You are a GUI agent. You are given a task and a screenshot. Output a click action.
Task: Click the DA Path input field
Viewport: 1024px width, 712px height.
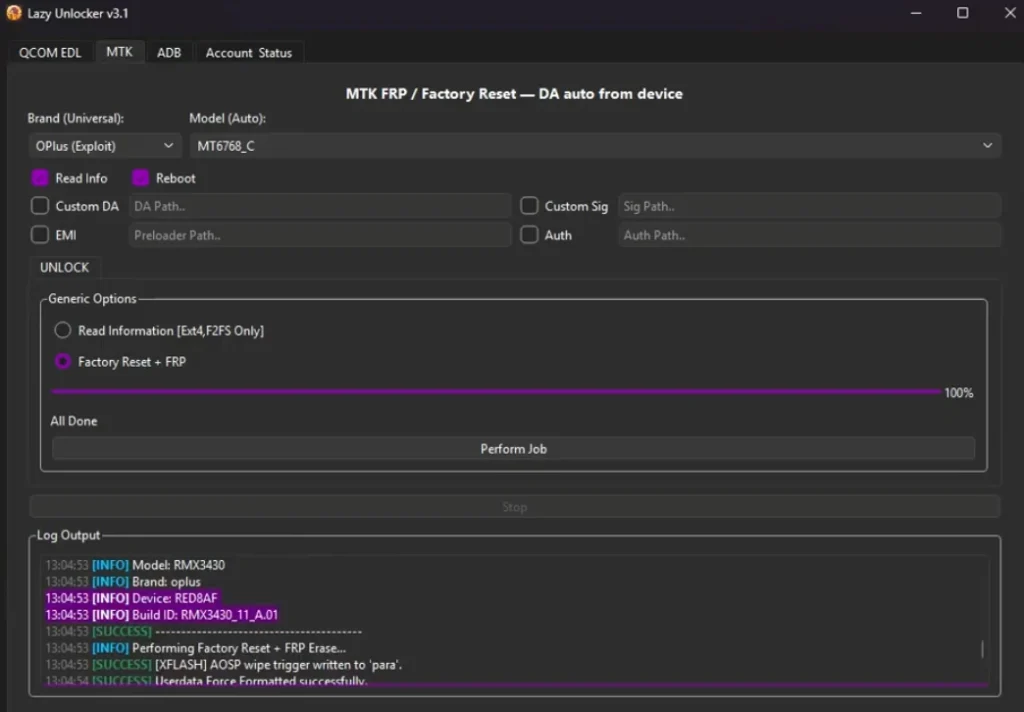320,206
